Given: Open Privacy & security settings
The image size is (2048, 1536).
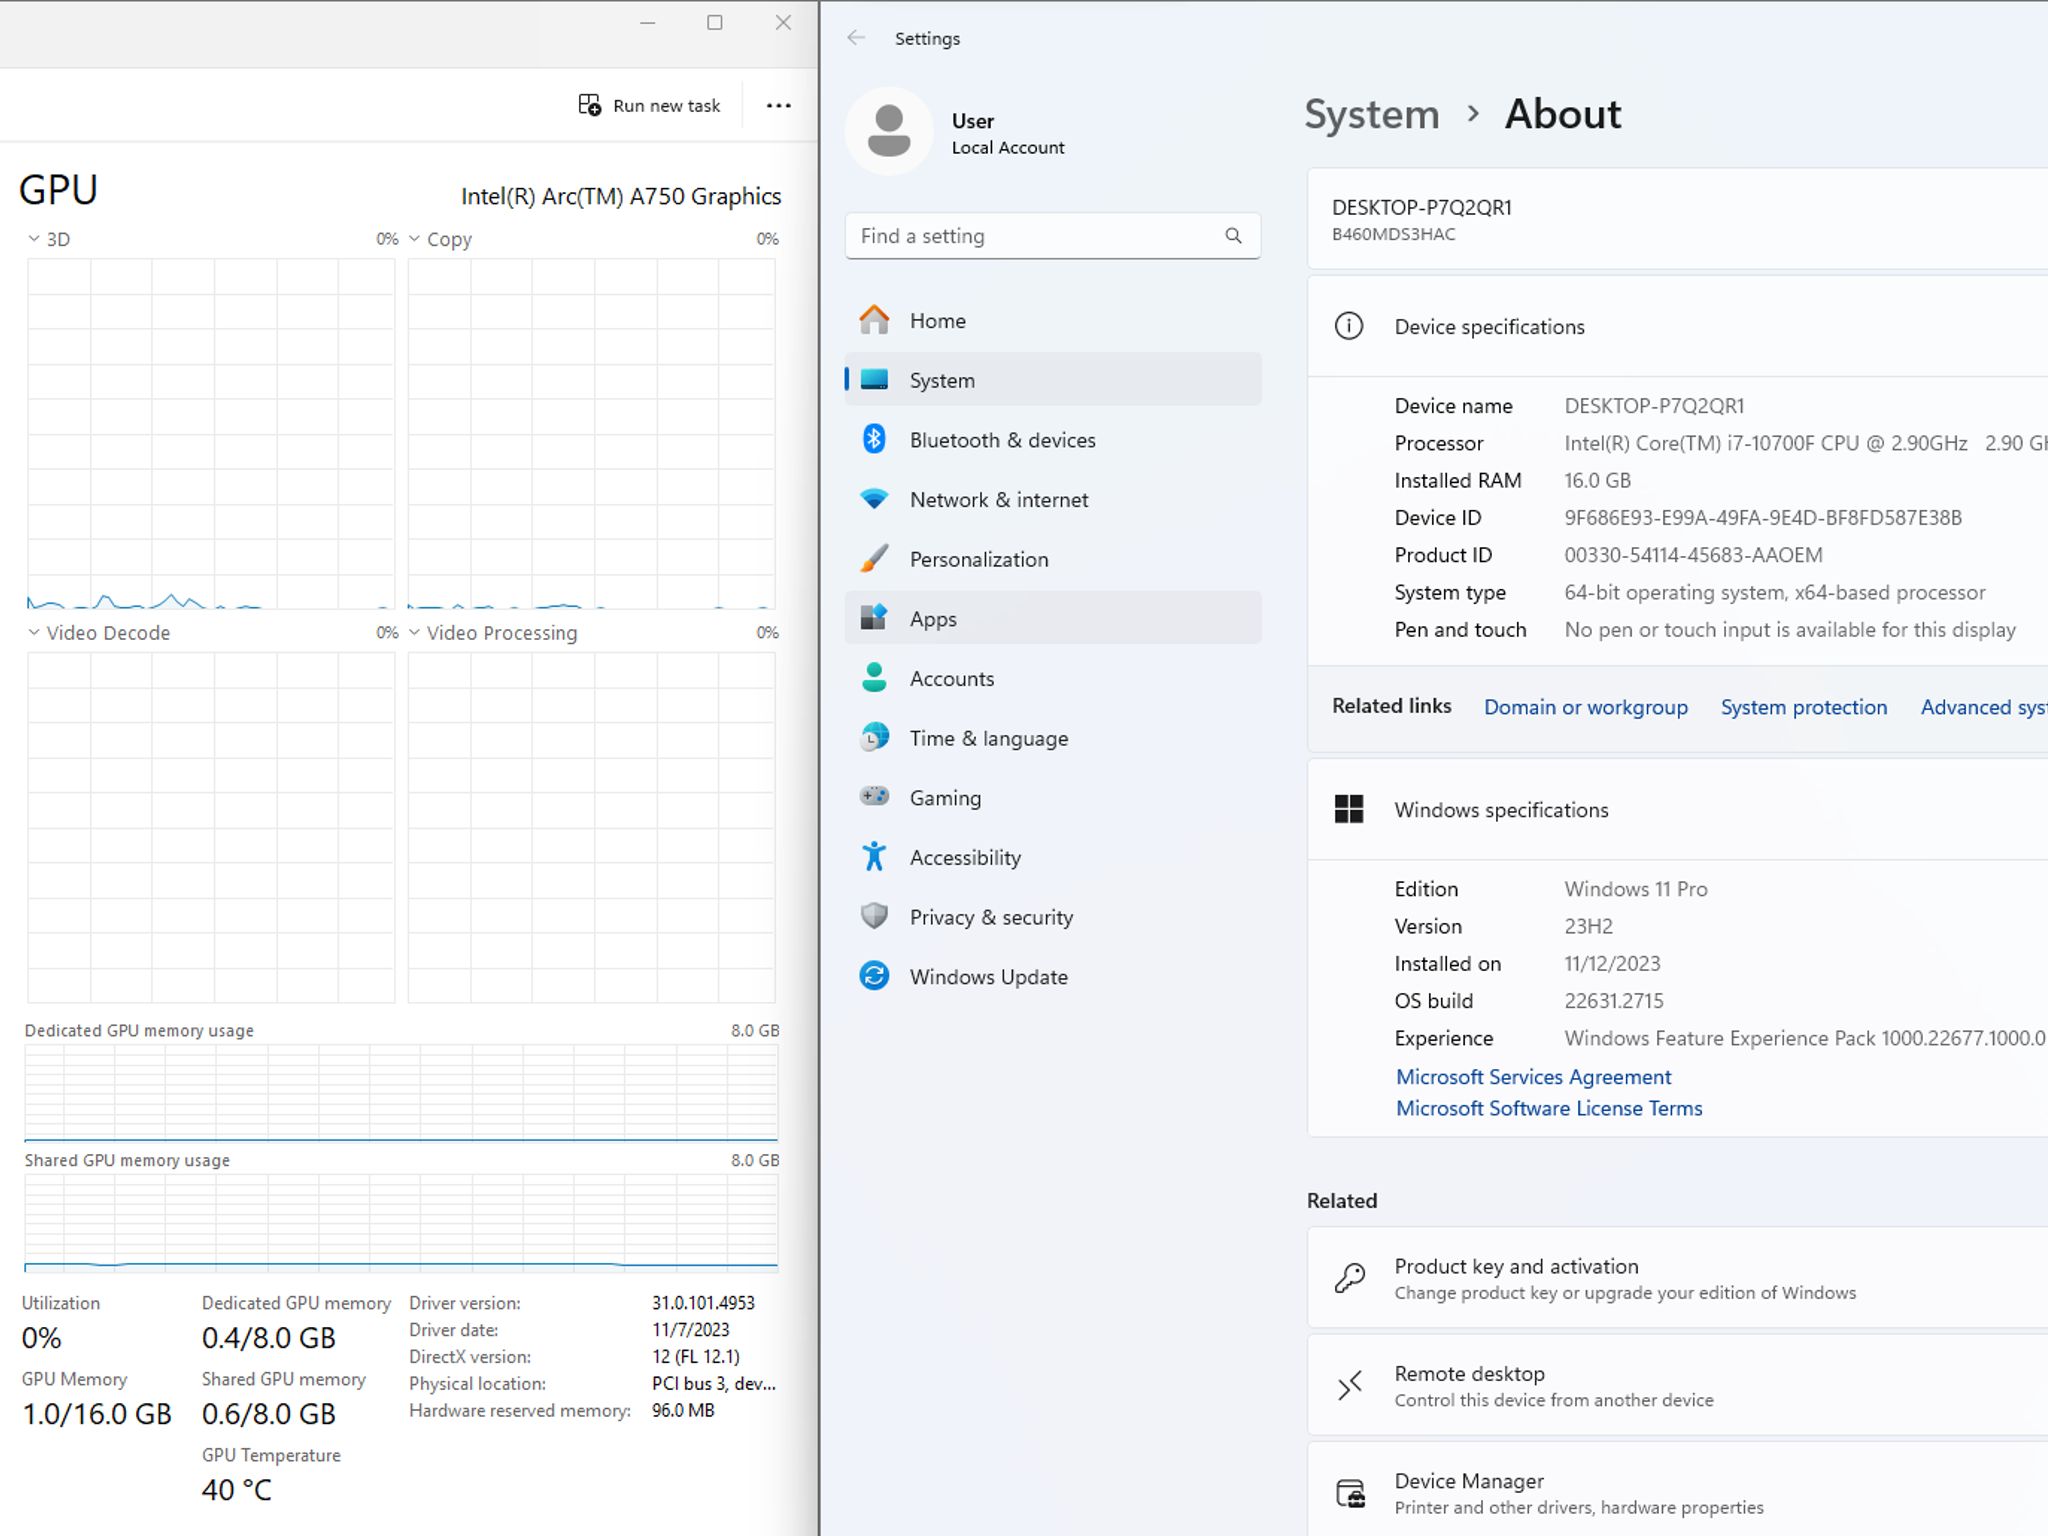Looking at the screenshot, I should coord(1052,917).
